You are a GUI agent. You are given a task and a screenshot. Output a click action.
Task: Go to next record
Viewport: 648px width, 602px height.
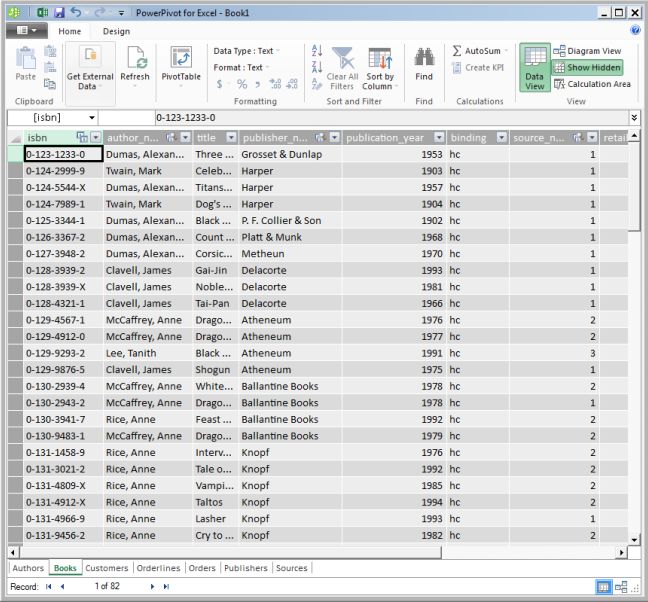152,586
